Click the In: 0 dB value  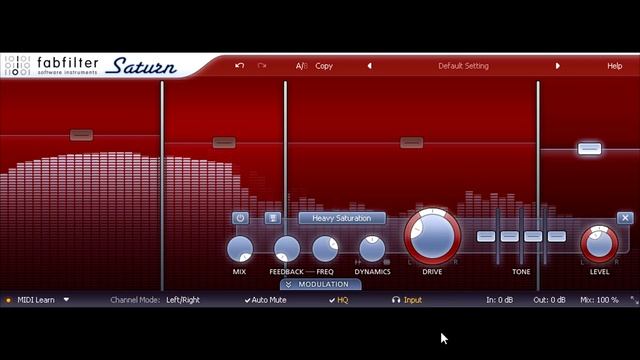499,300
